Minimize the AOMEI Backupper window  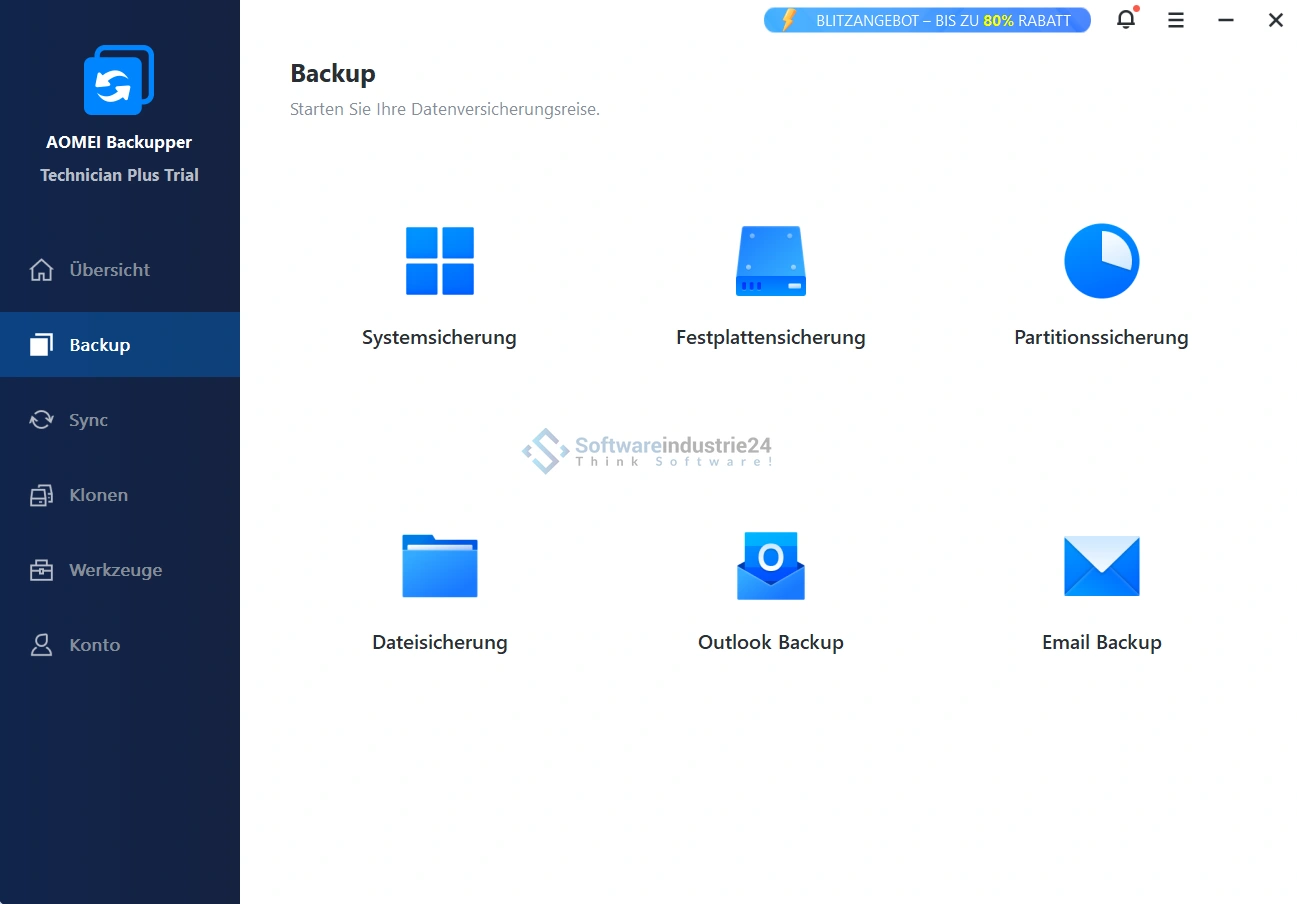coord(1226,20)
